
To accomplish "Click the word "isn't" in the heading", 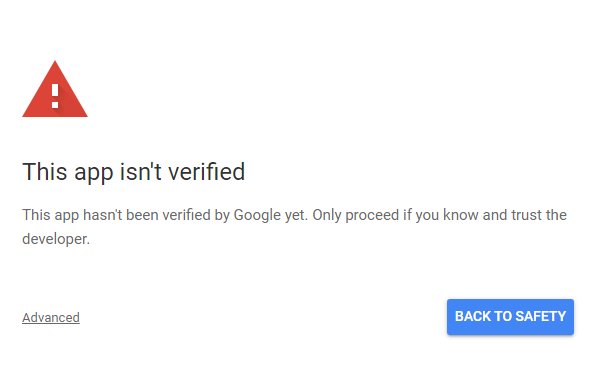I will pos(141,172).
